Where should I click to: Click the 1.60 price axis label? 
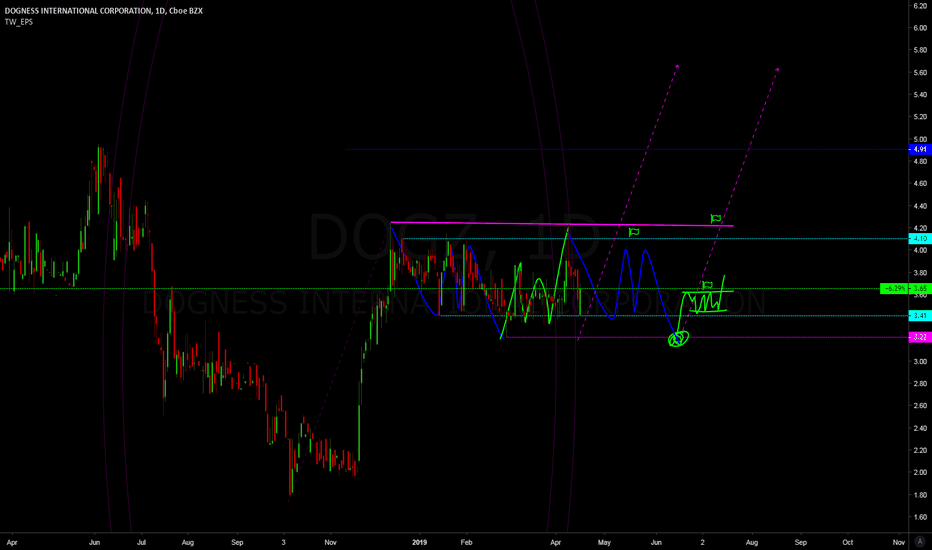click(920, 517)
